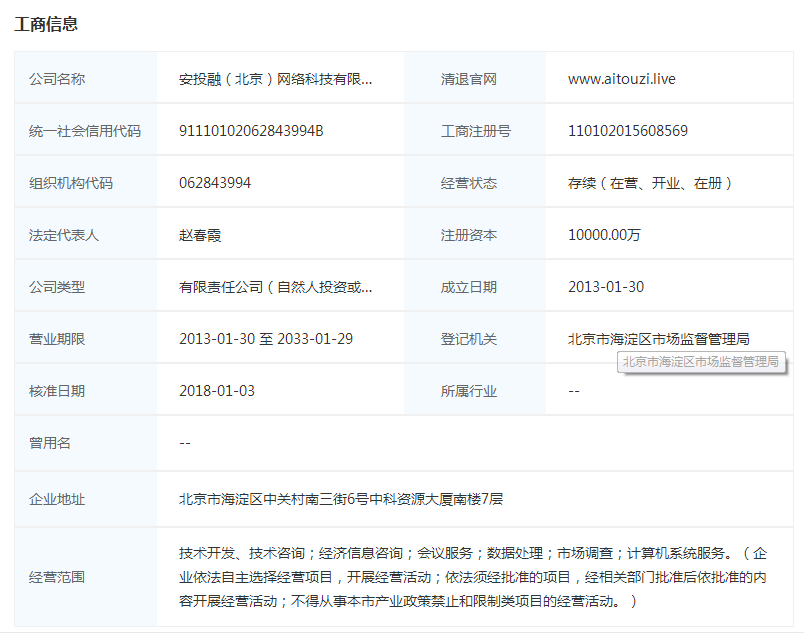Select the 所属行业 label
This screenshot has height=635, width=804.
(469, 391)
